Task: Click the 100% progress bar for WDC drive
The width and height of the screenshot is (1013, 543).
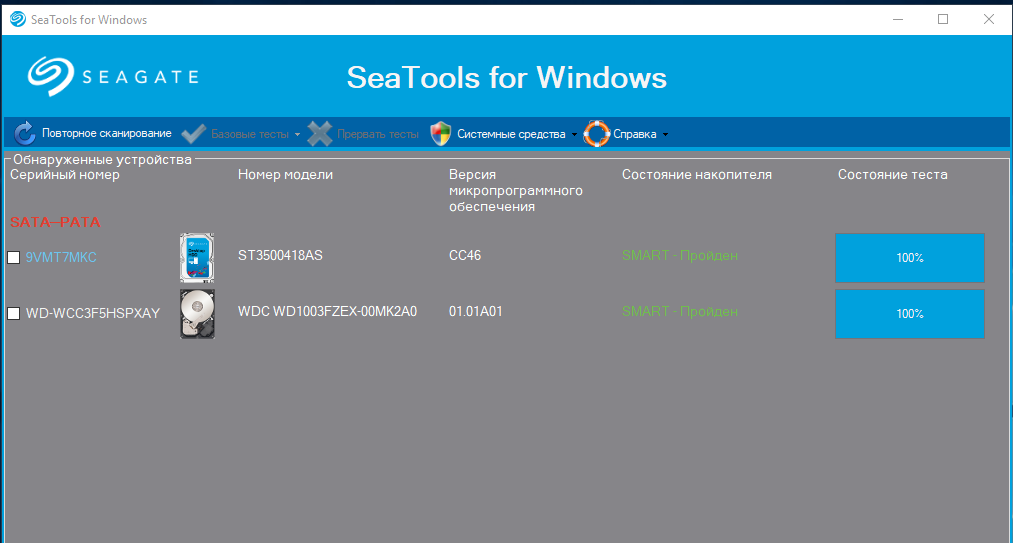Action: [x=909, y=314]
